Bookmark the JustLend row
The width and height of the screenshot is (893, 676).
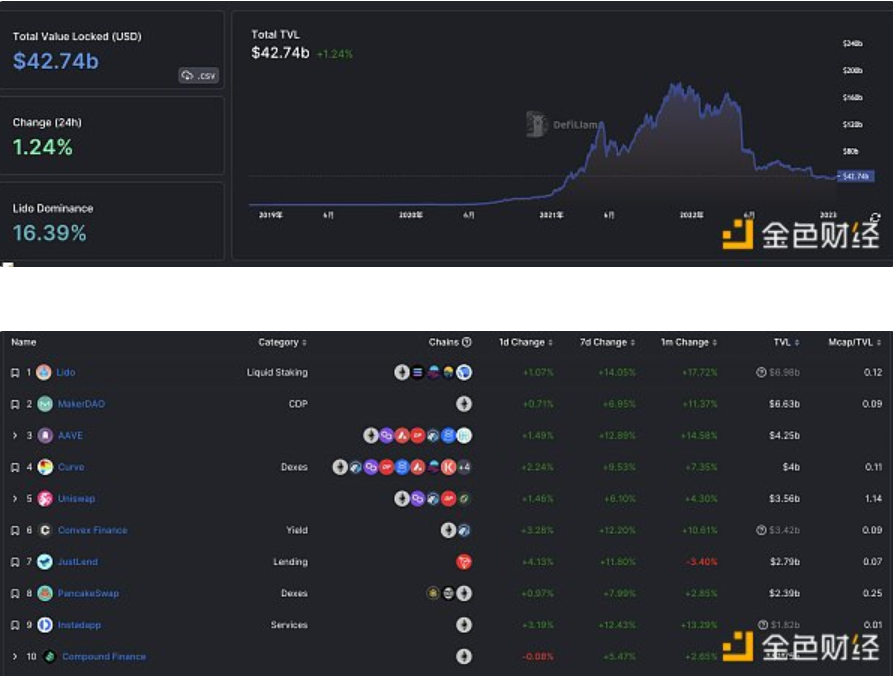(x=15, y=562)
